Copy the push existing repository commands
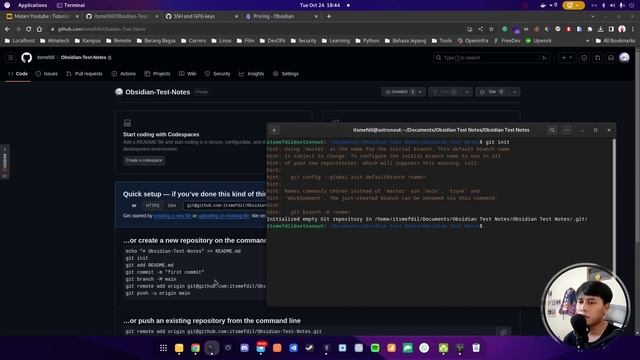 click(503, 332)
